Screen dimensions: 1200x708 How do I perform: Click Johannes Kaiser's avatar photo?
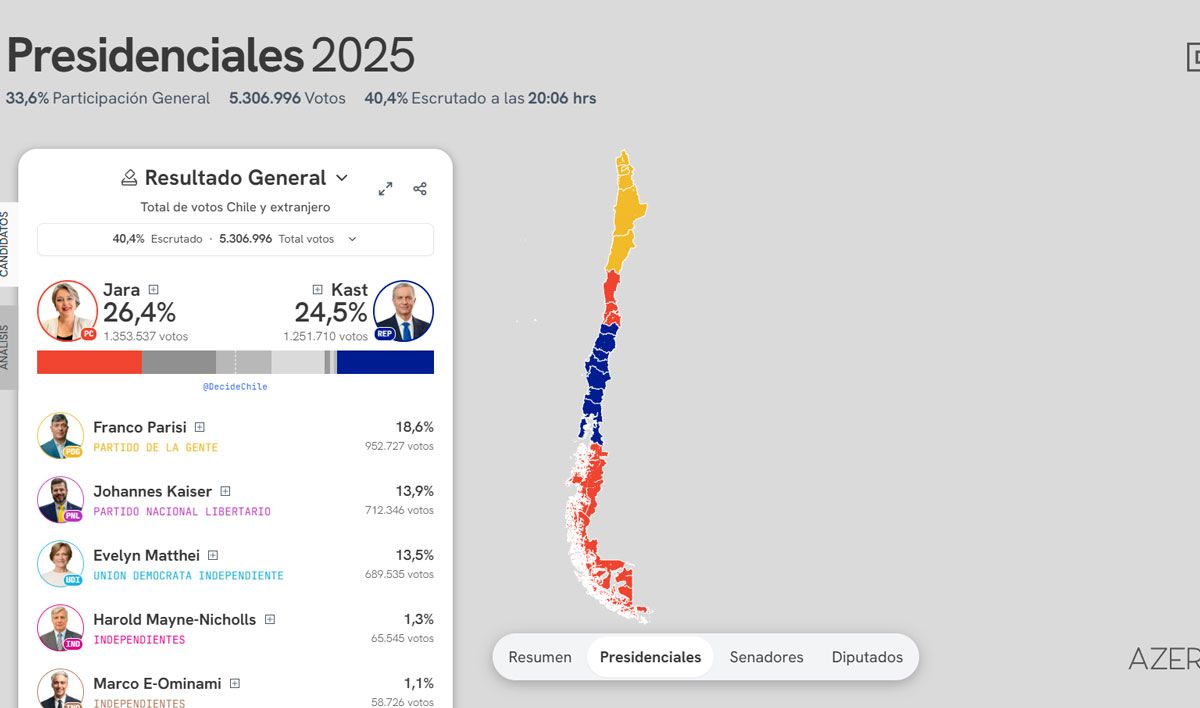click(60, 500)
